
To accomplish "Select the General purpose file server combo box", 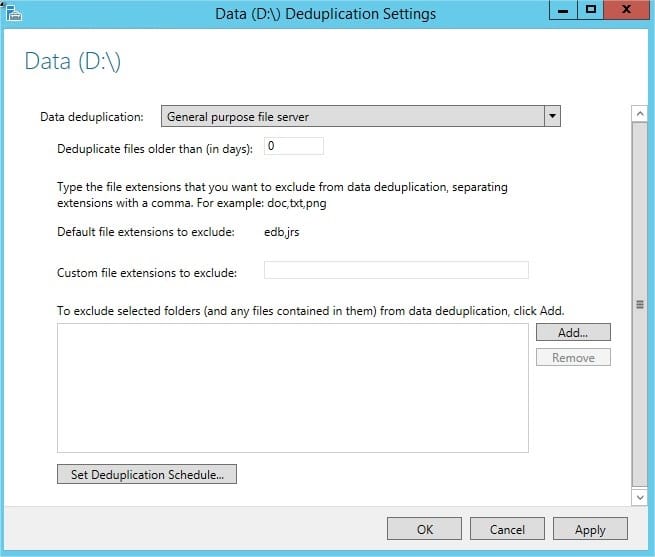I will (x=361, y=116).
